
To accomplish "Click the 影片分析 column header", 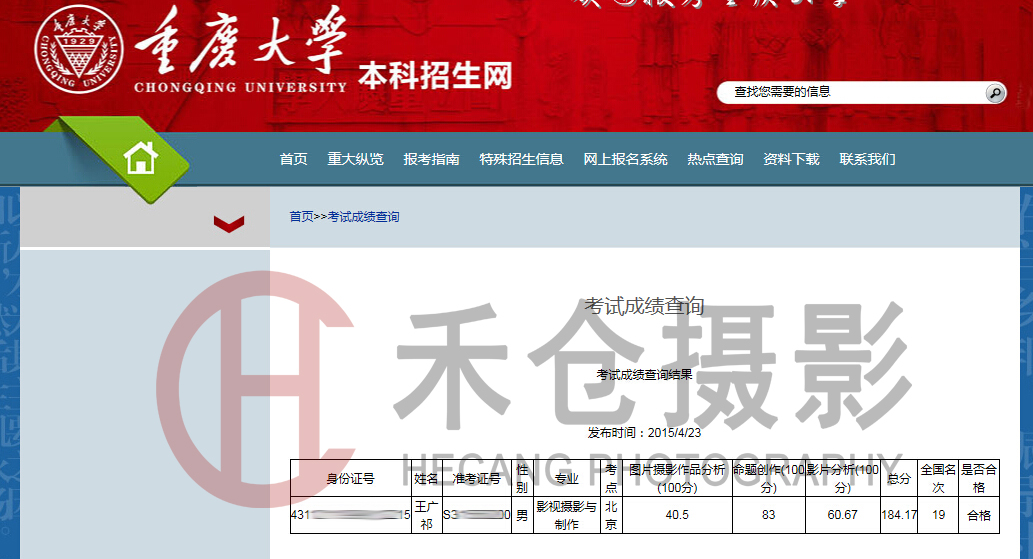I will 843,479.
